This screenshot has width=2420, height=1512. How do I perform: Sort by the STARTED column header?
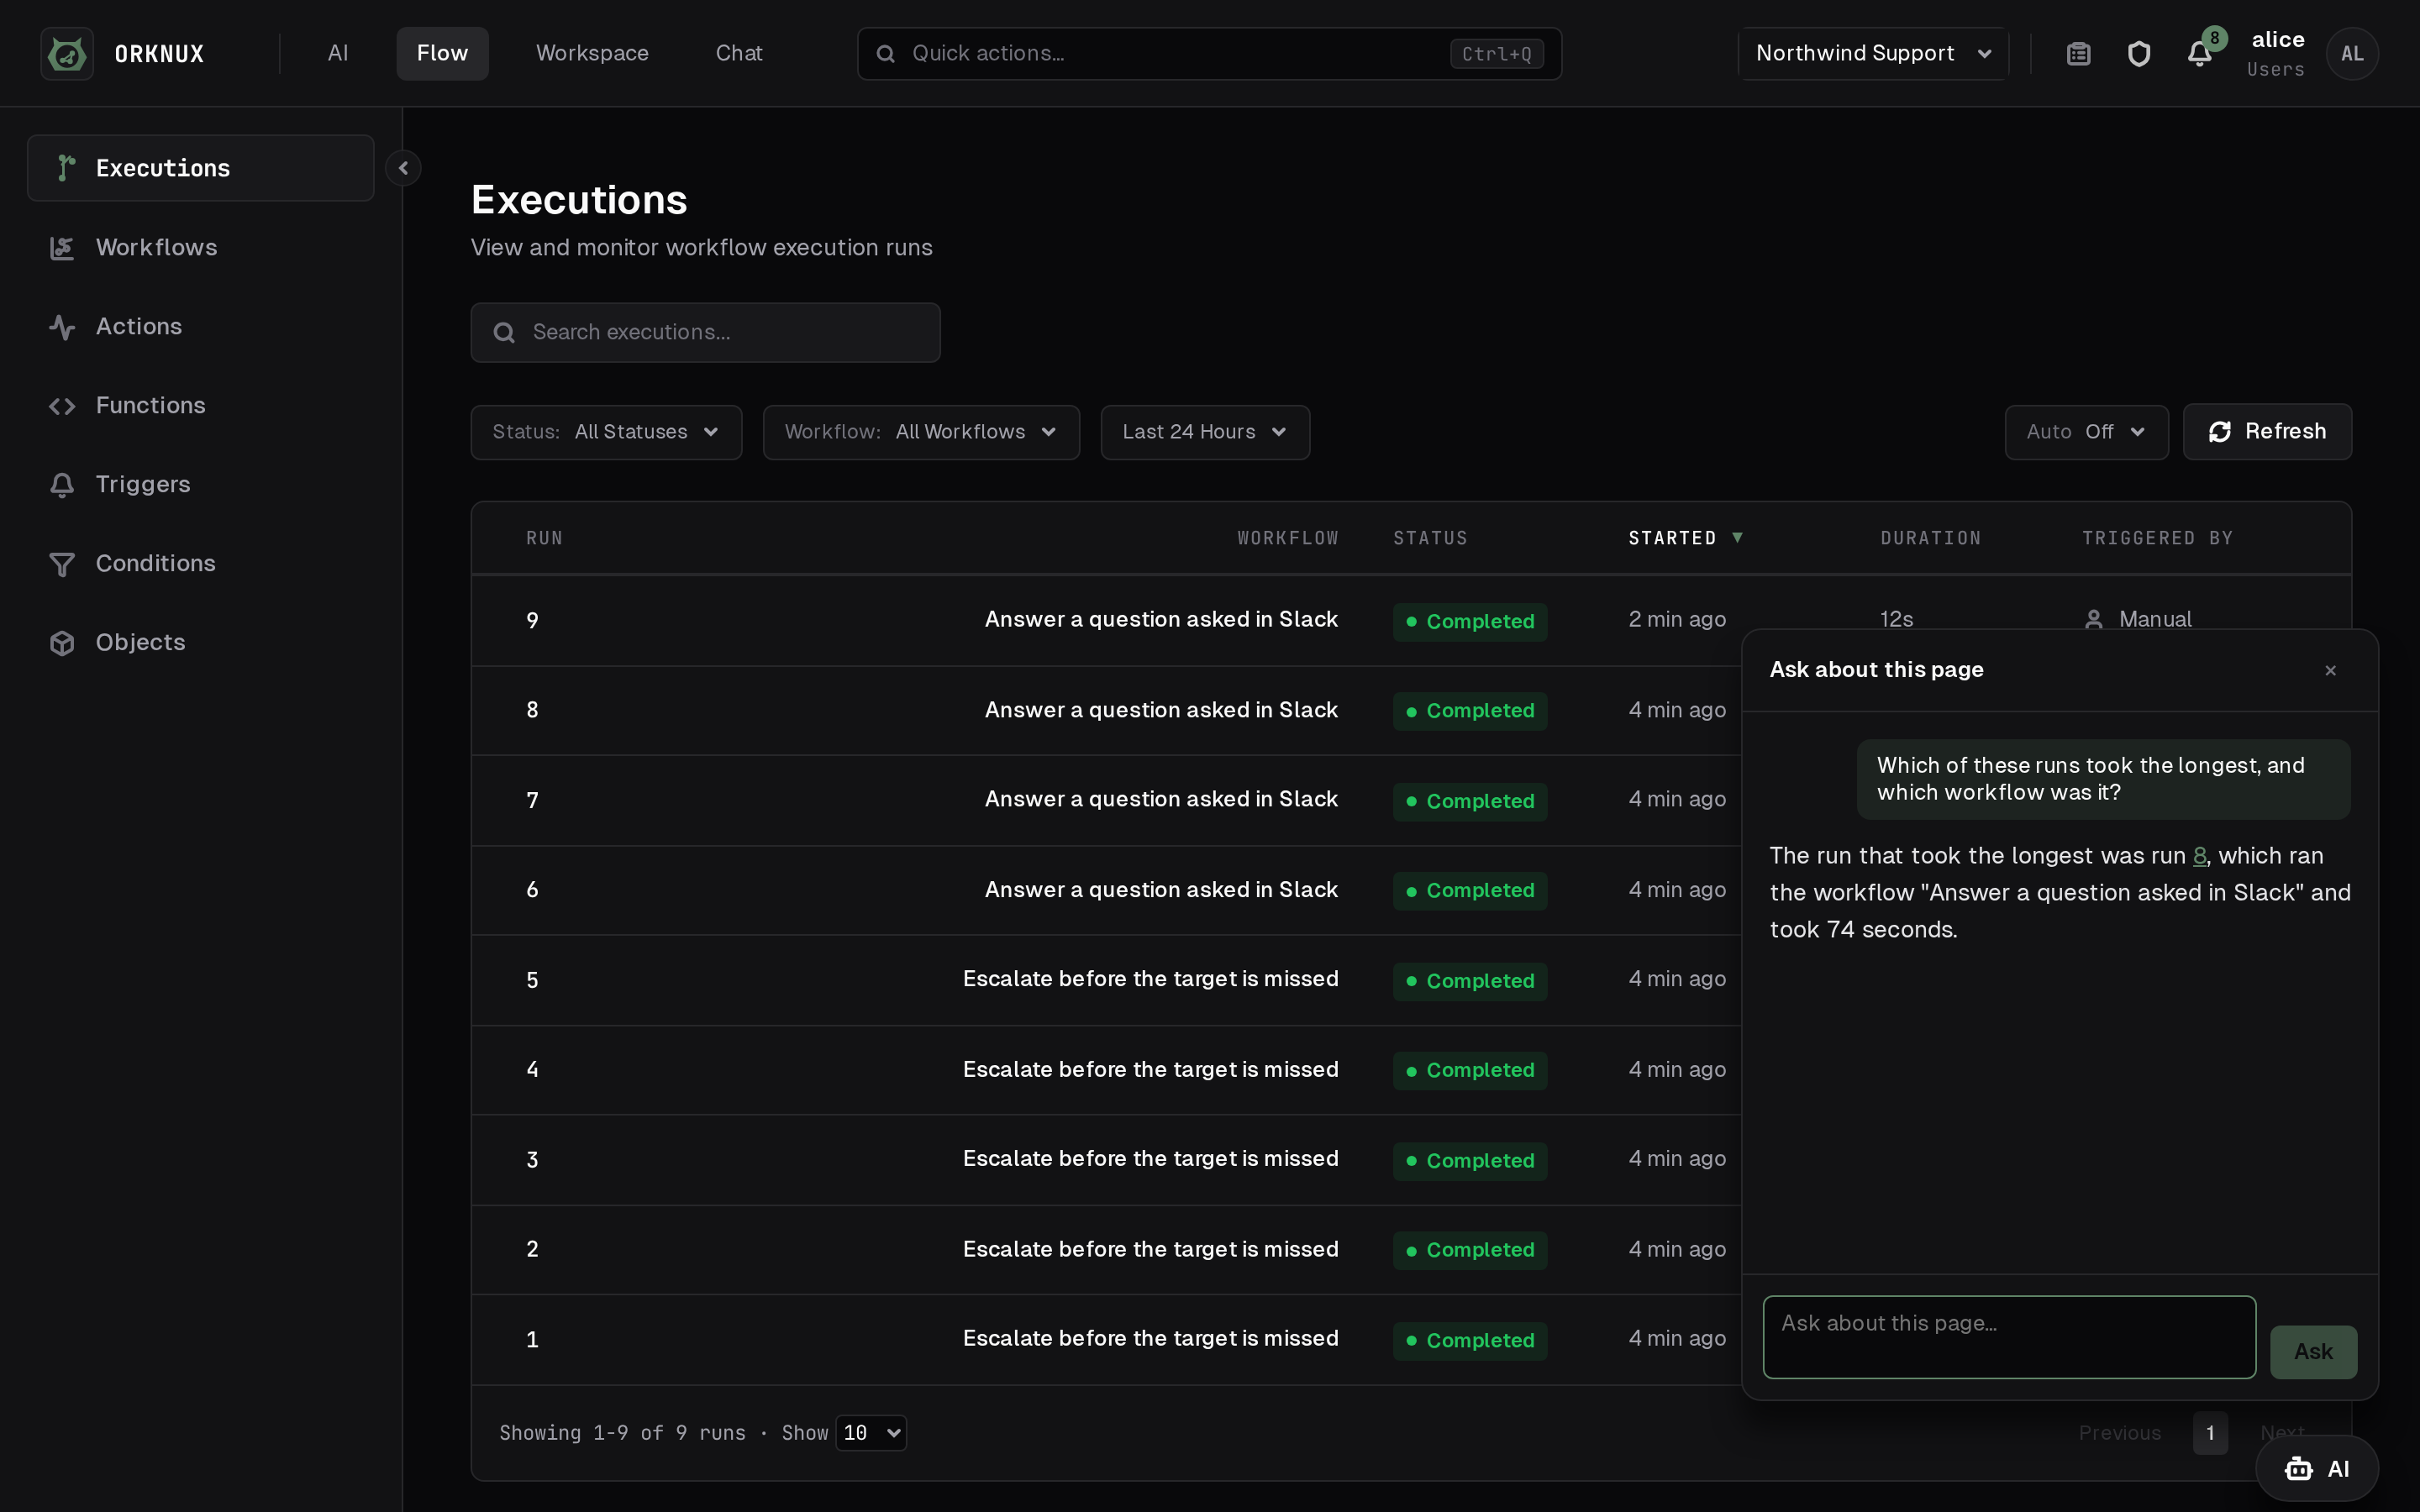pyautogui.click(x=1685, y=538)
